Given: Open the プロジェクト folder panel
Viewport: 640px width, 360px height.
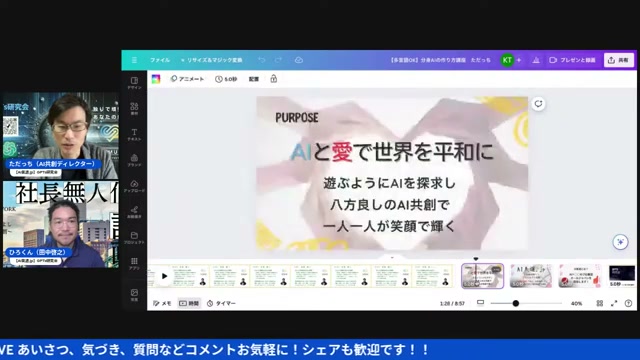Looking at the screenshot, I should pos(134,238).
